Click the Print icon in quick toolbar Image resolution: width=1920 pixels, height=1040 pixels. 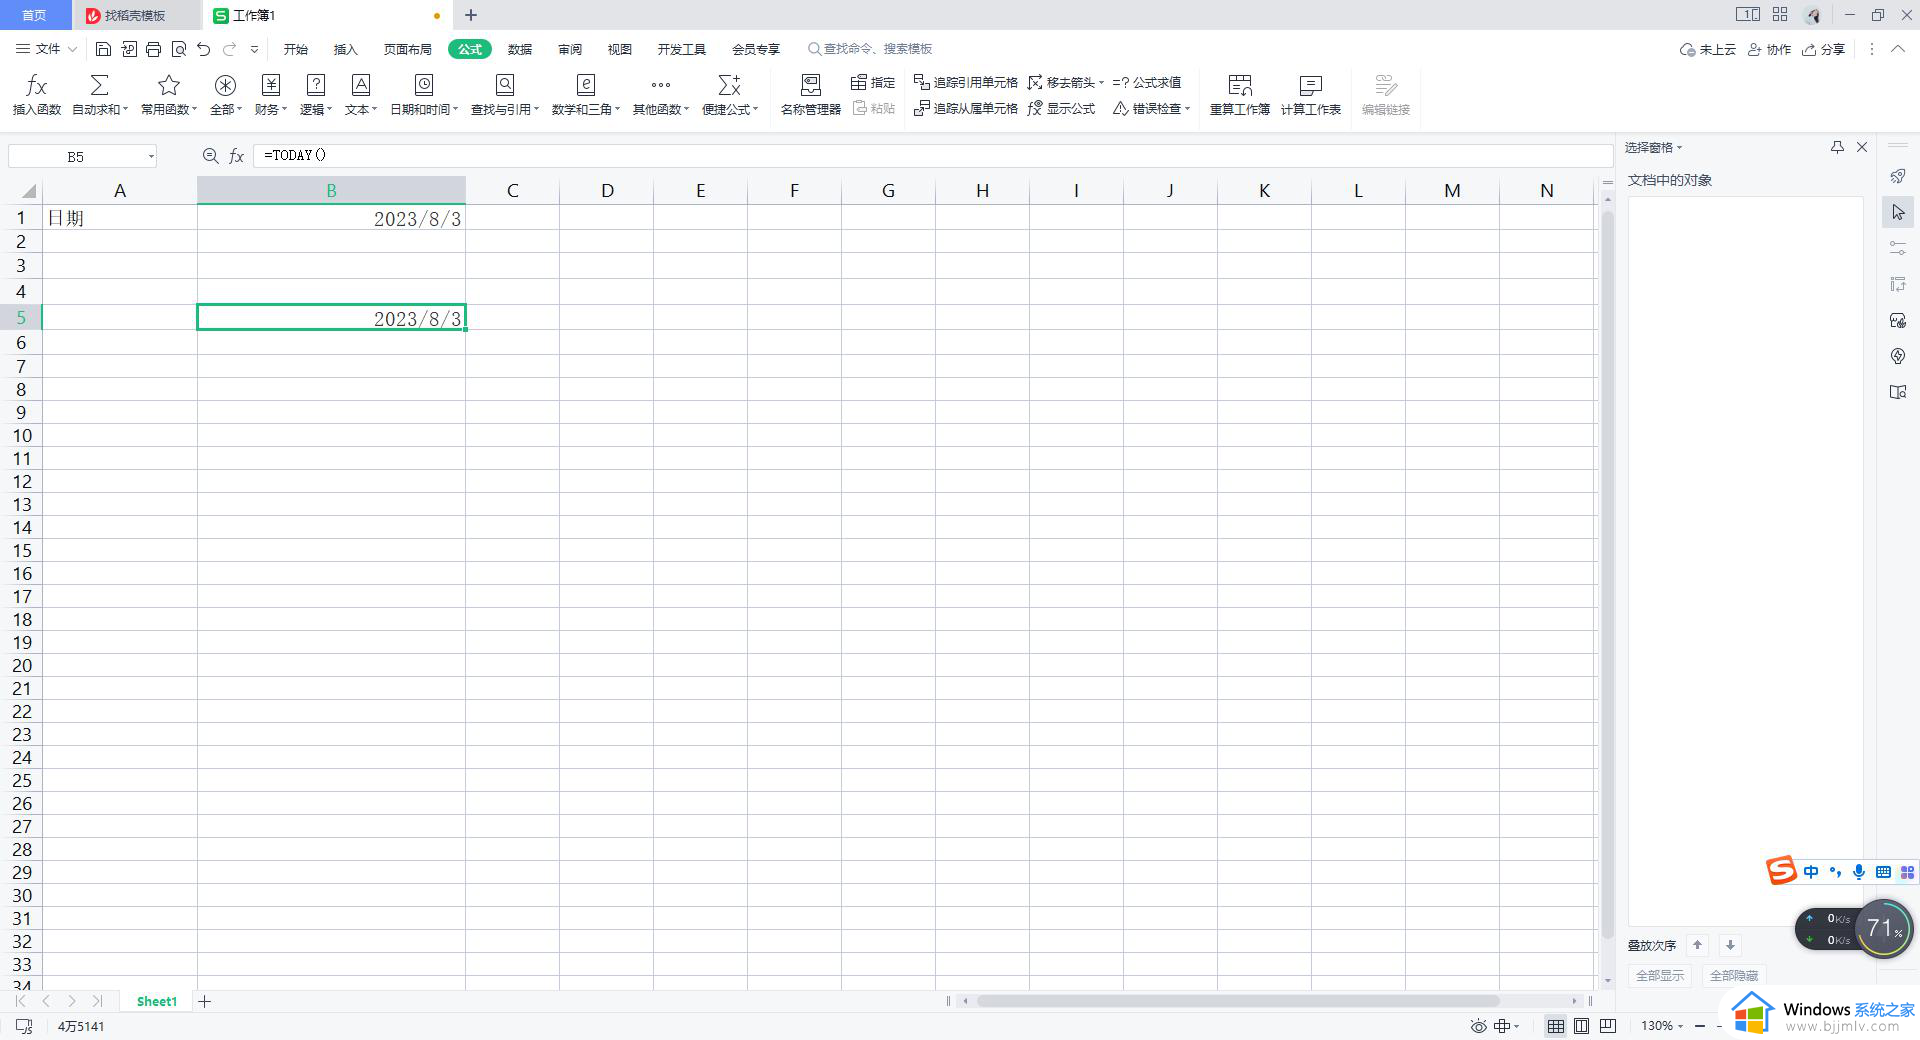pyautogui.click(x=153, y=49)
